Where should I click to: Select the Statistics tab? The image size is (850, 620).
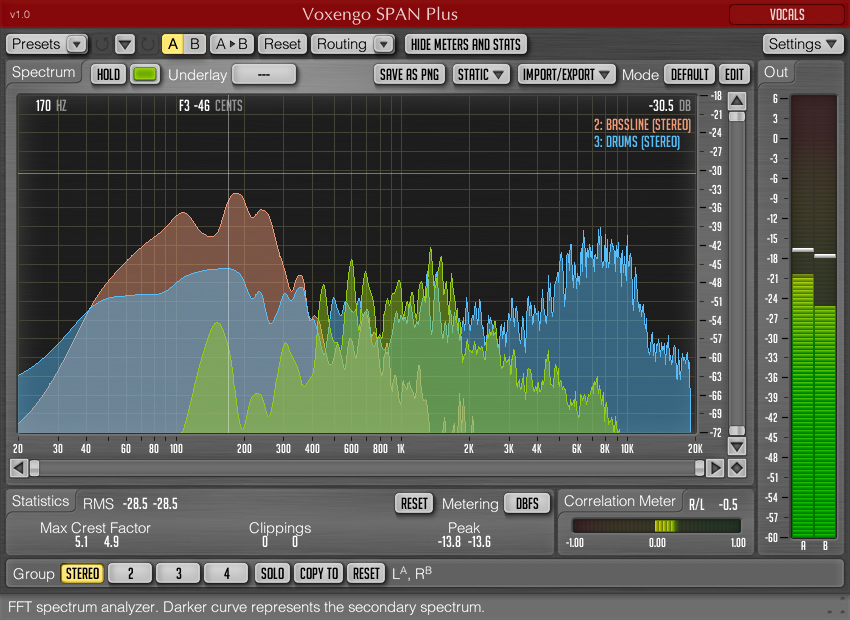click(41, 501)
